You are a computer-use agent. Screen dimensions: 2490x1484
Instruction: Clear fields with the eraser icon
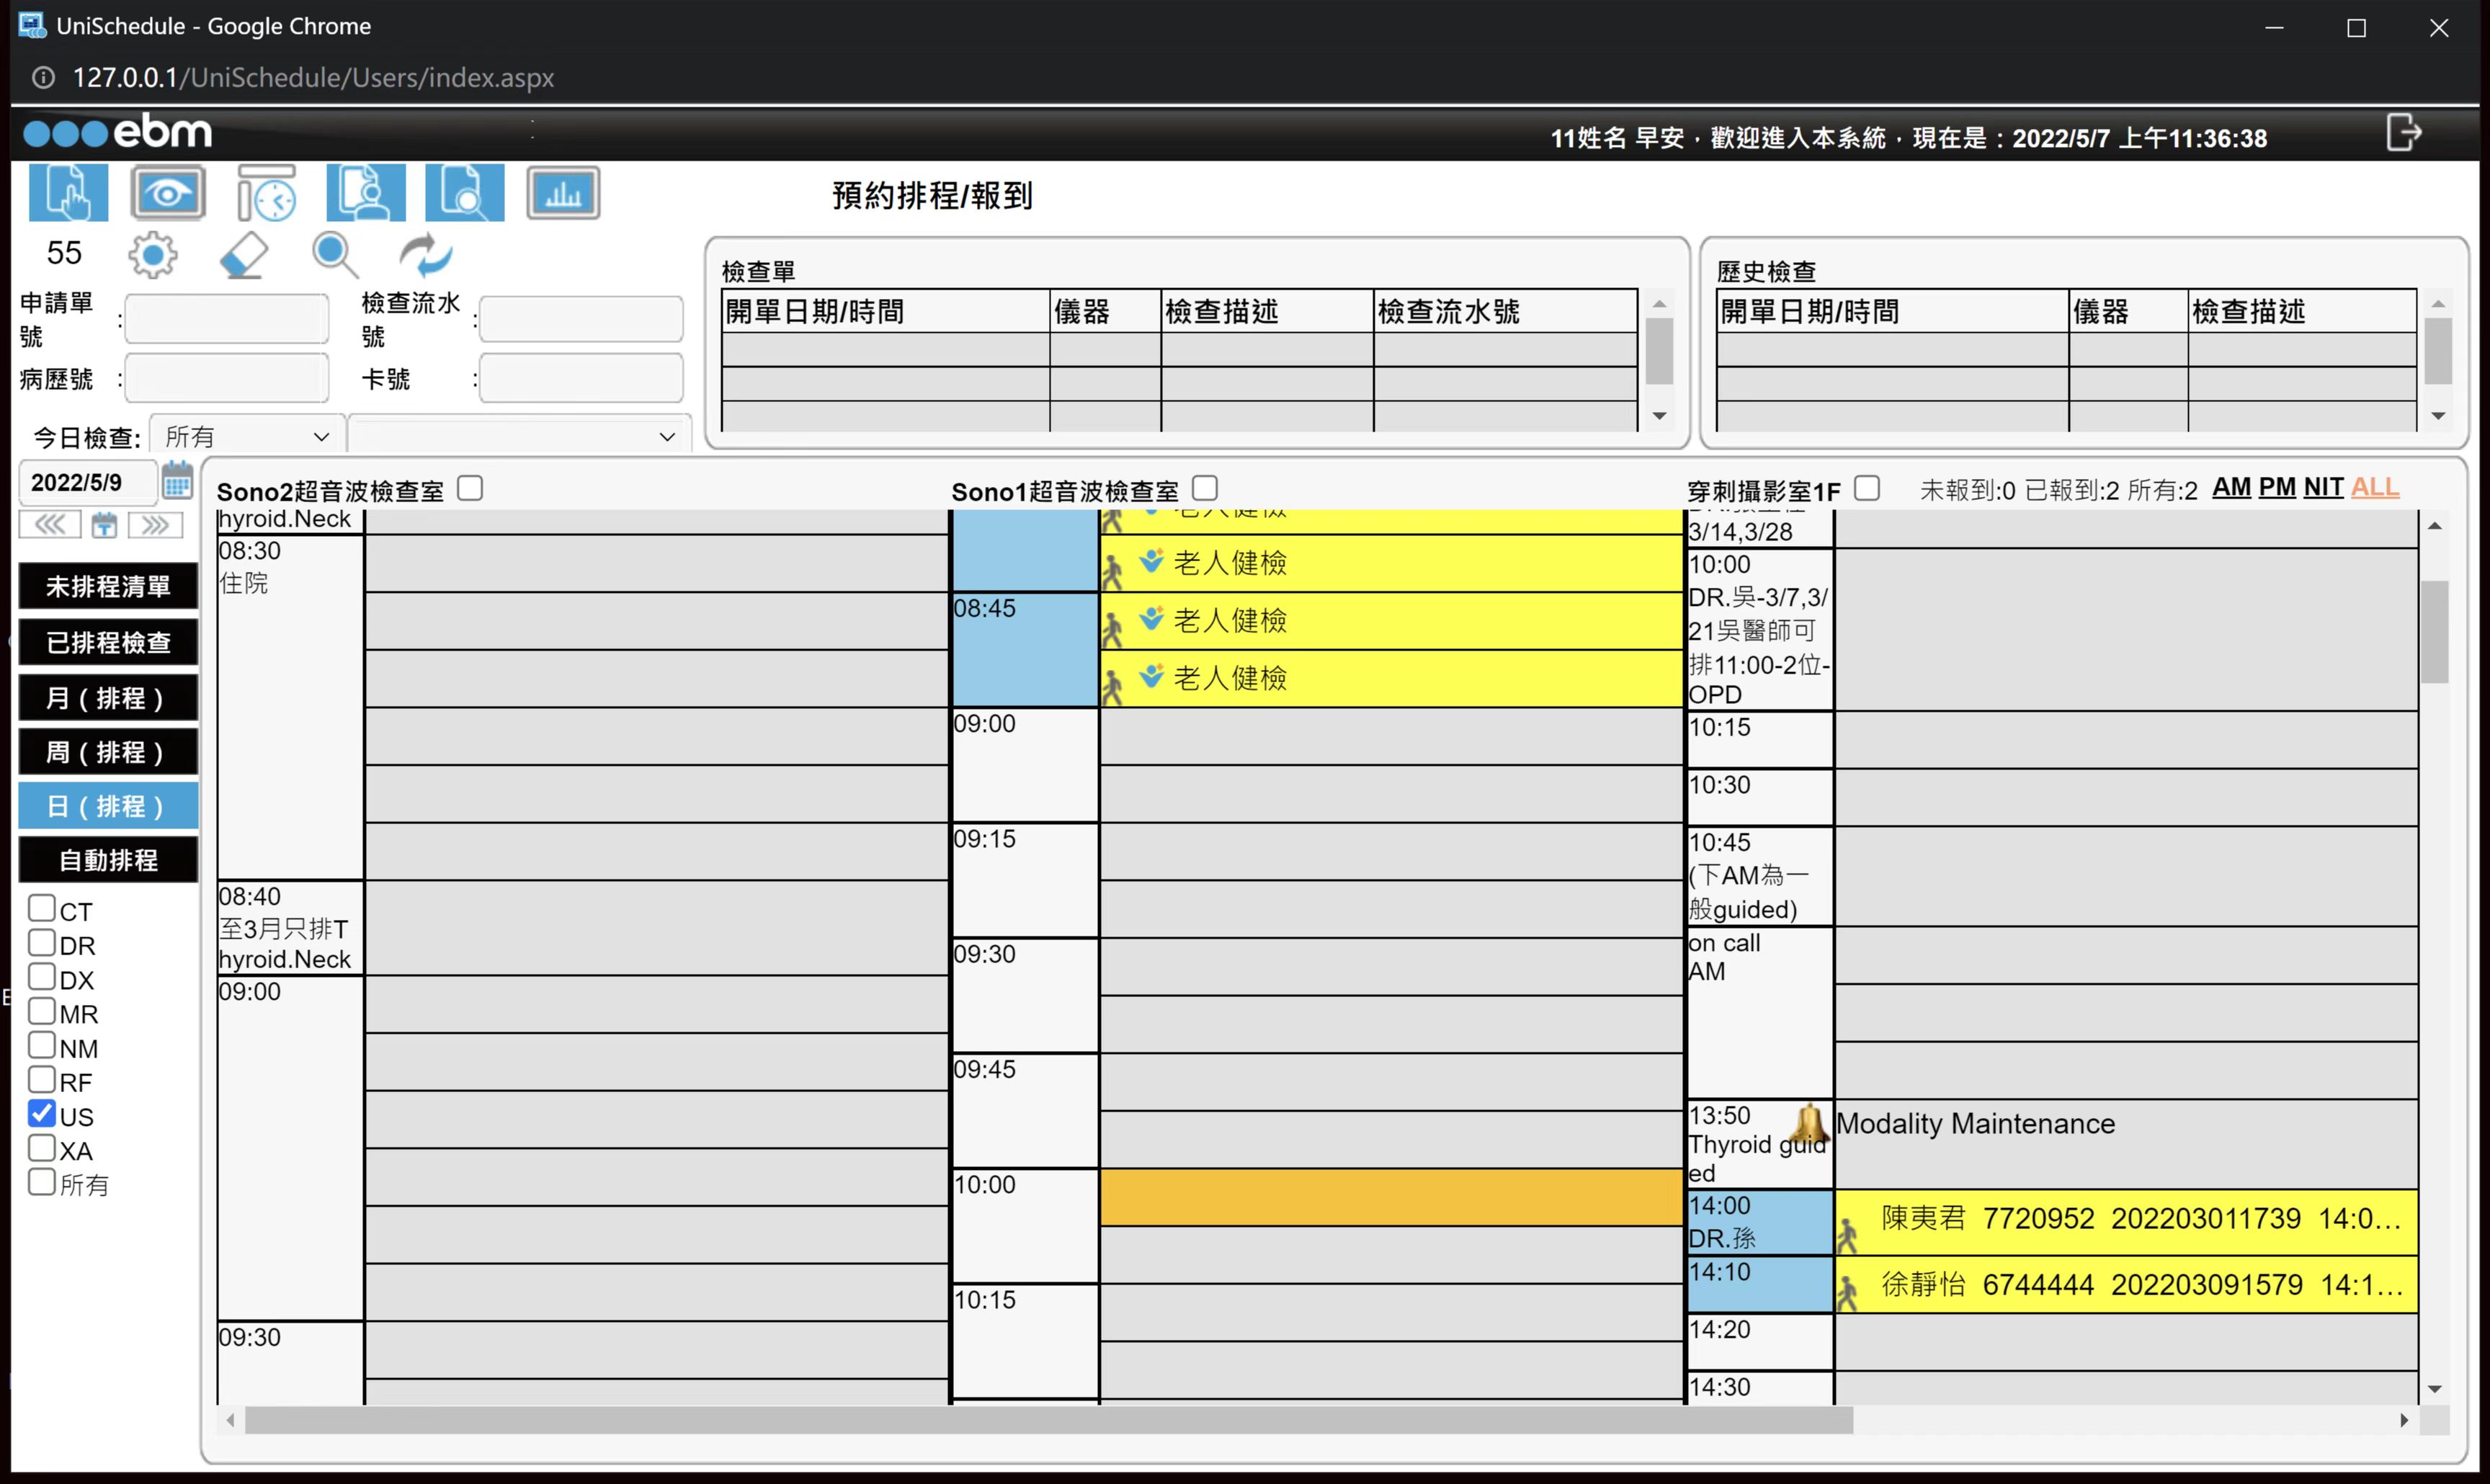coord(244,255)
